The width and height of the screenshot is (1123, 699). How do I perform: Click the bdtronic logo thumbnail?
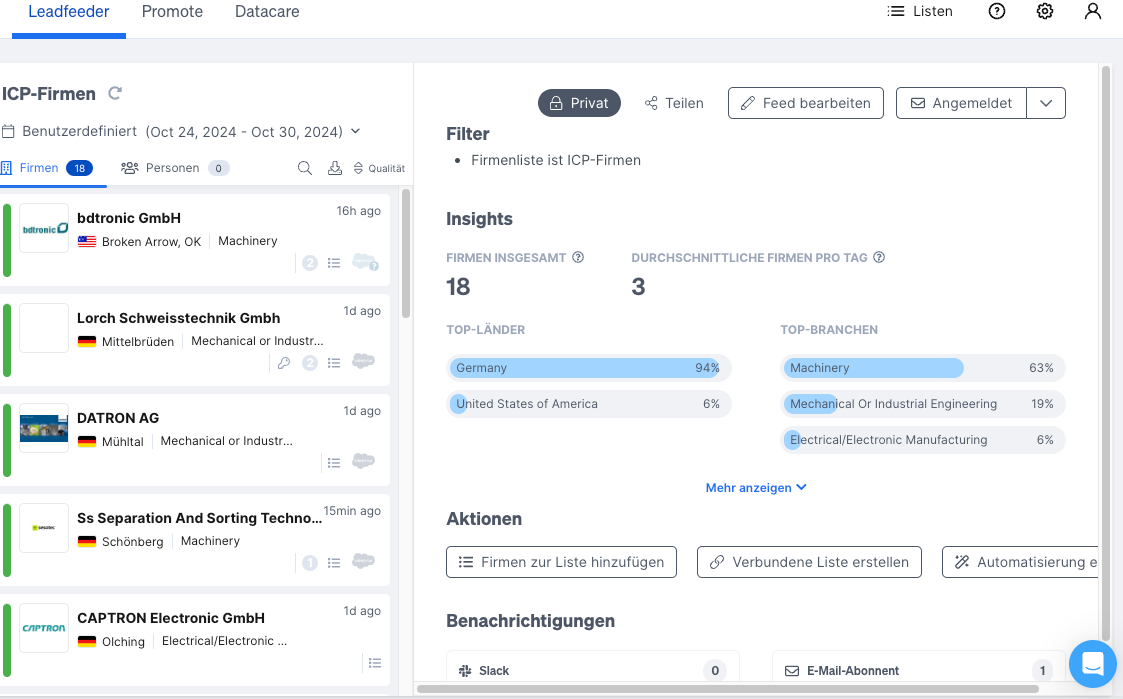[x=44, y=228]
